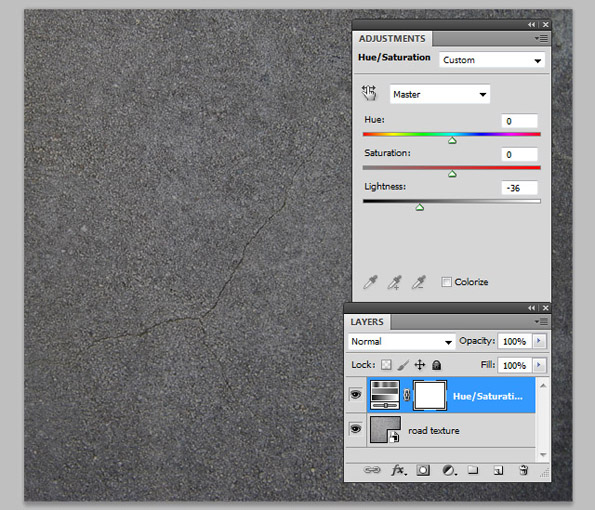The height and width of the screenshot is (510, 595).
Task: Hide the Hue/Saturation adjustment layer
Action: 356,395
